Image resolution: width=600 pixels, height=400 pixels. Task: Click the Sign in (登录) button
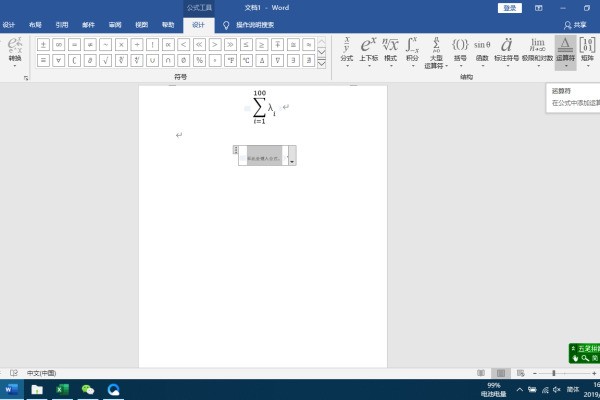pos(511,7)
